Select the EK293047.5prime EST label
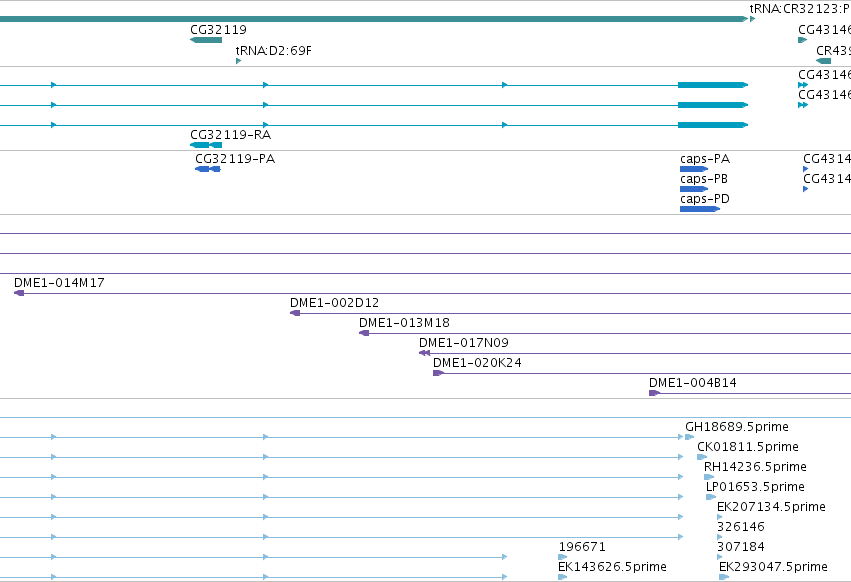Viewport: 851px width, 582px height. tap(773, 567)
